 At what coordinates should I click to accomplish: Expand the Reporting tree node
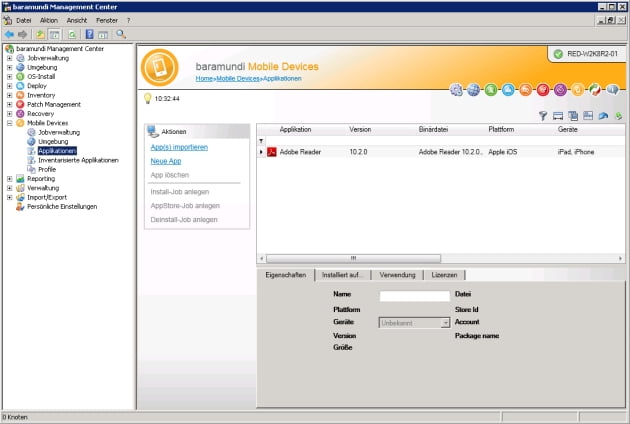[9, 179]
